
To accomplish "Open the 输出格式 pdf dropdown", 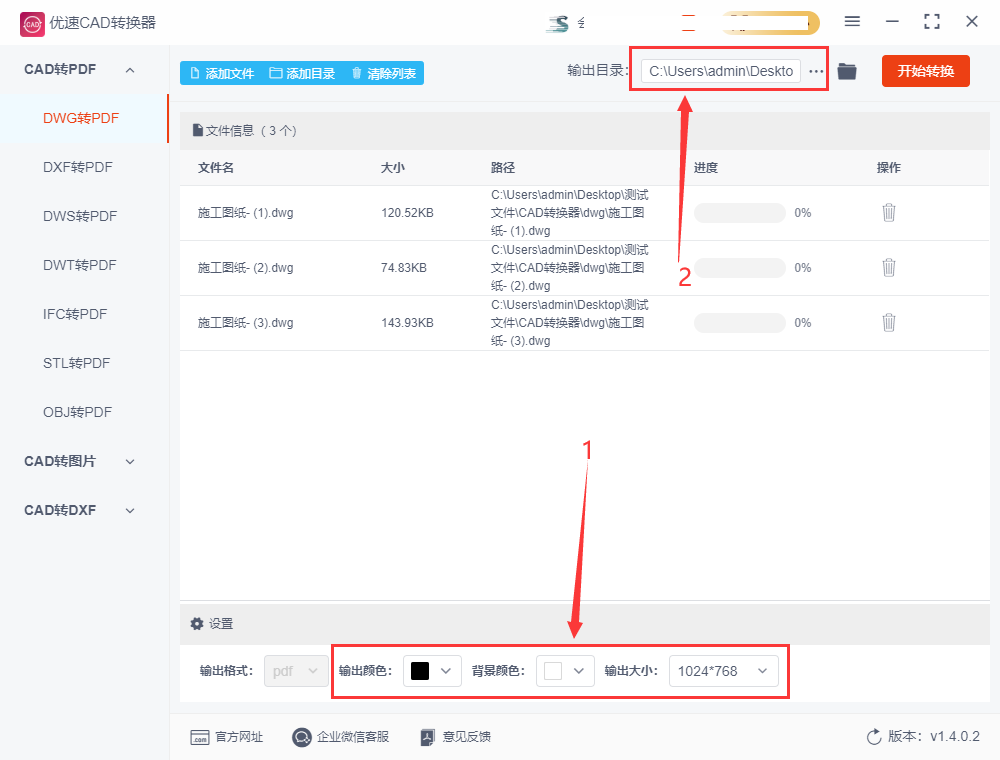I will point(296,671).
